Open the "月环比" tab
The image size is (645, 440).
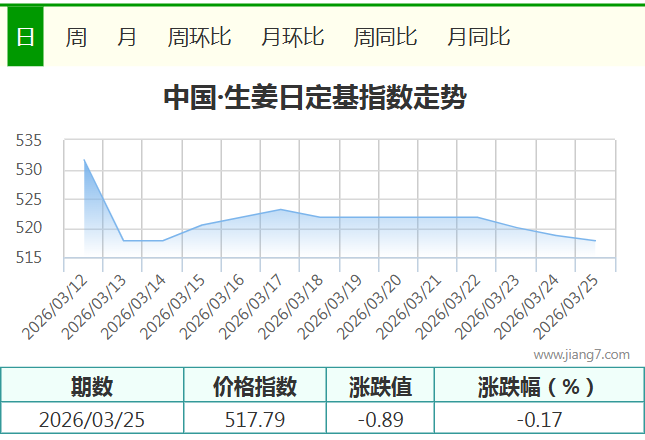292,38
